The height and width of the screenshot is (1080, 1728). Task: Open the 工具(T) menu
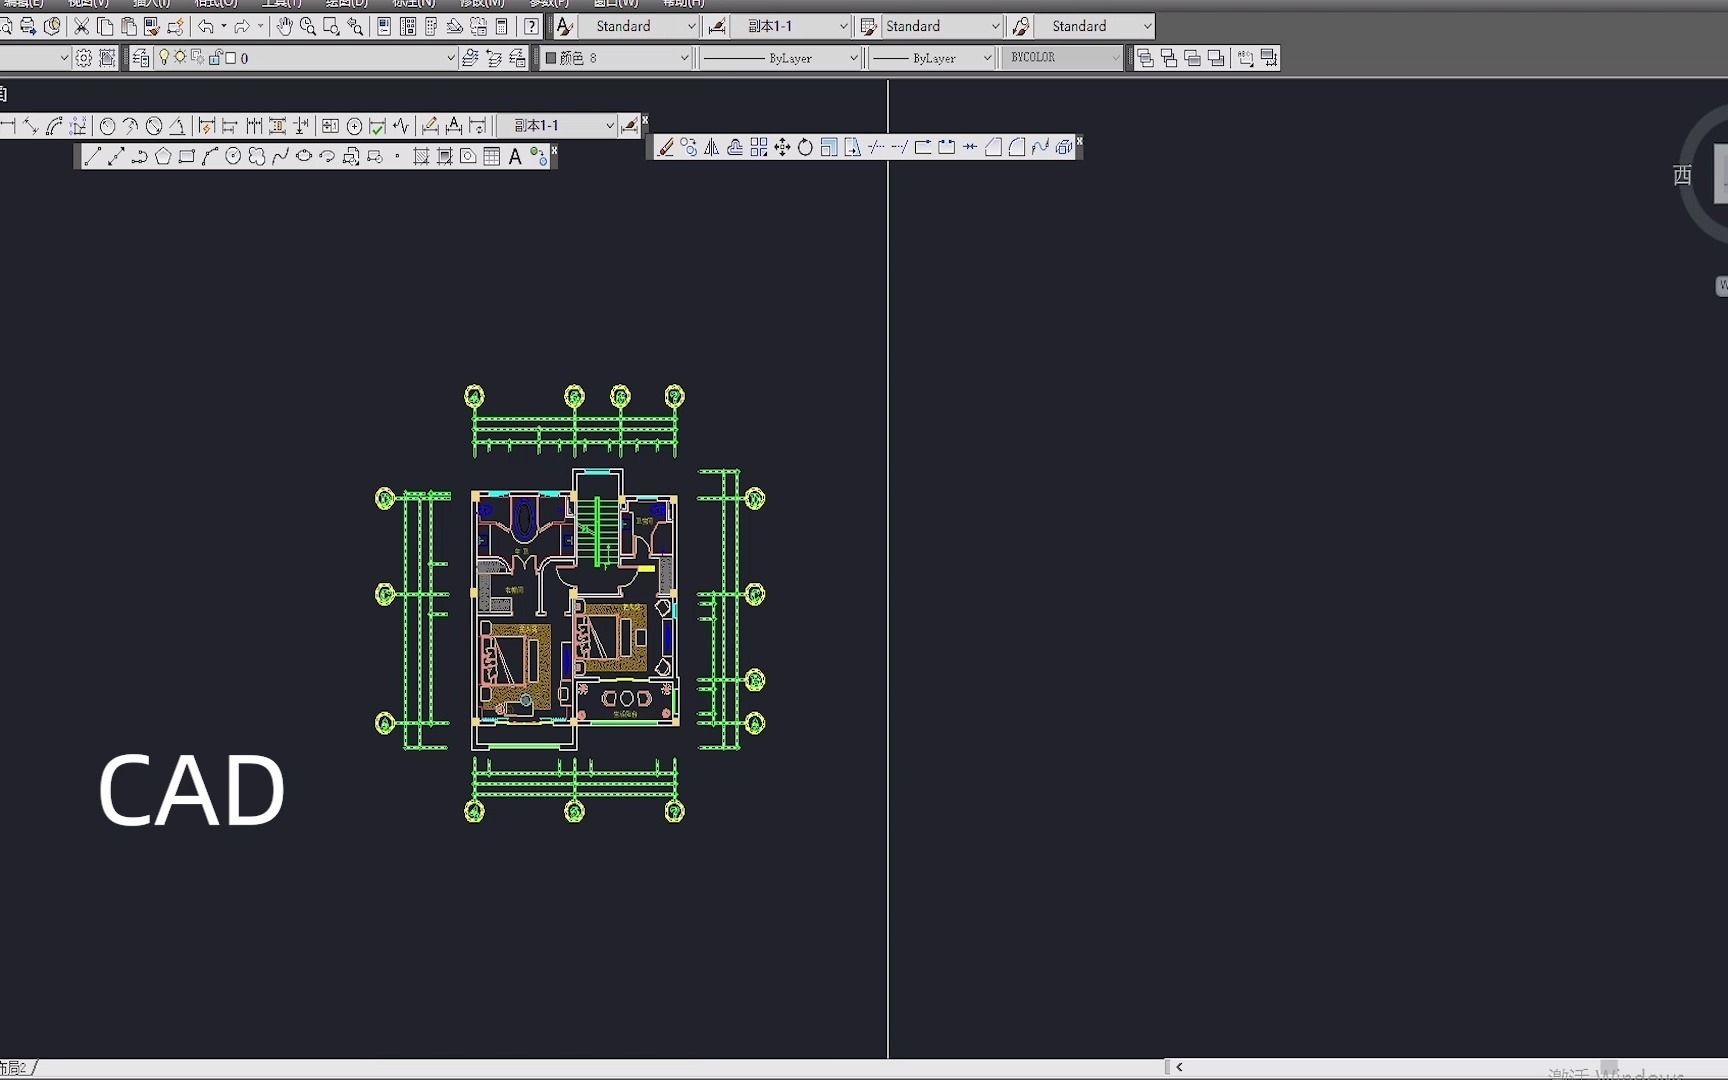click(281, 4)
